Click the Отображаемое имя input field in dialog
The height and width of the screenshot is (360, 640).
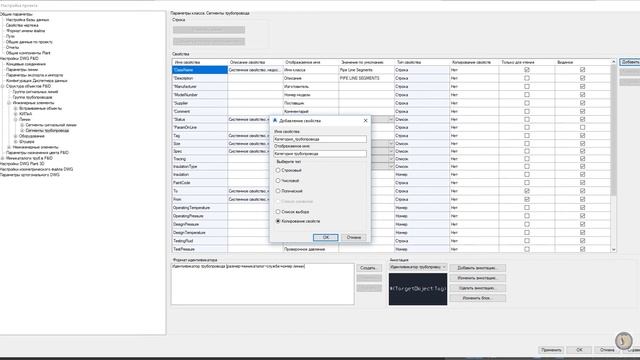(320, 153)
